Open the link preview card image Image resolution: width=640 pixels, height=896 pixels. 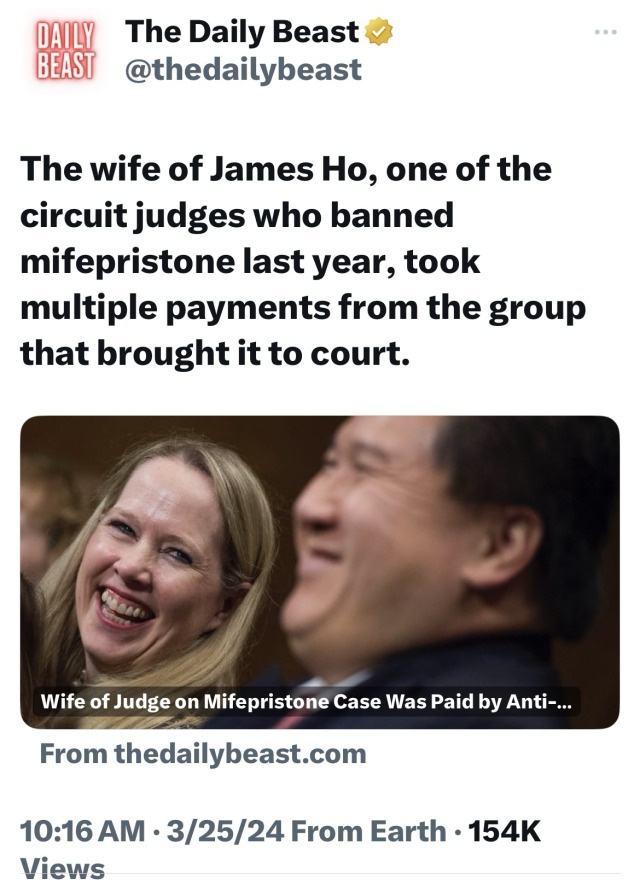[320, 572]
